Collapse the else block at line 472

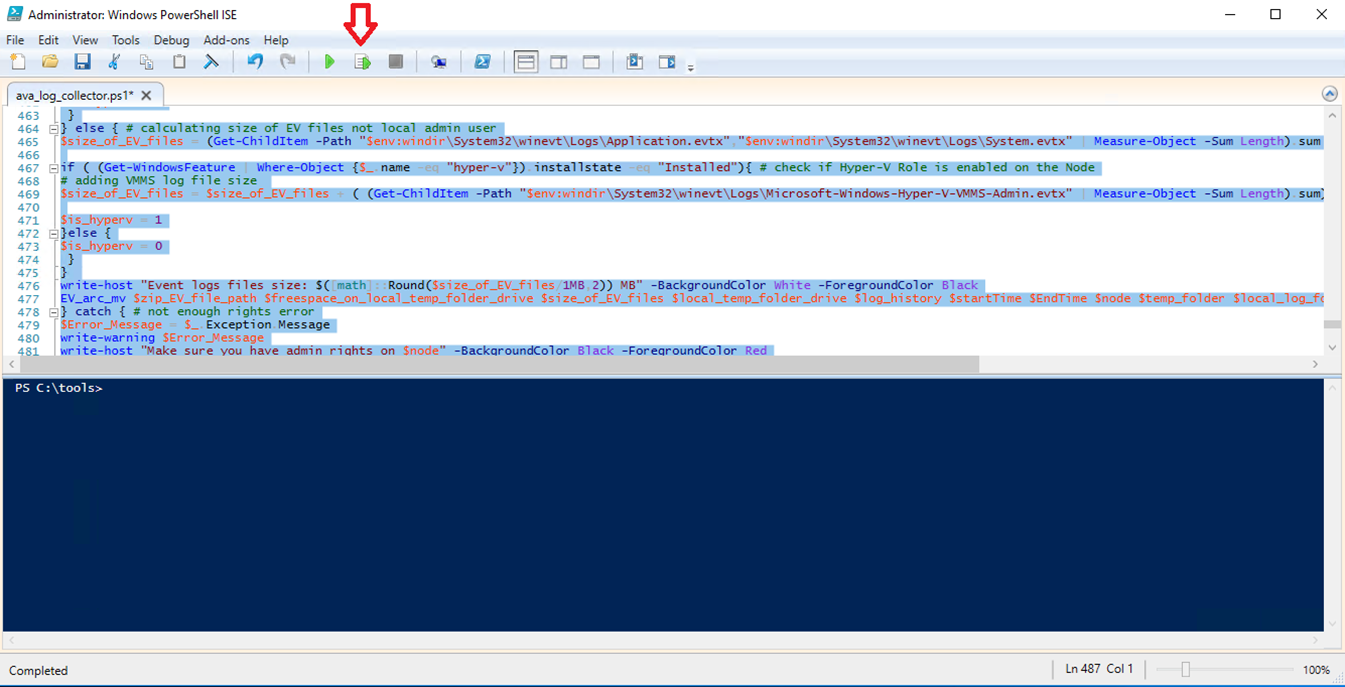[53, 233]
